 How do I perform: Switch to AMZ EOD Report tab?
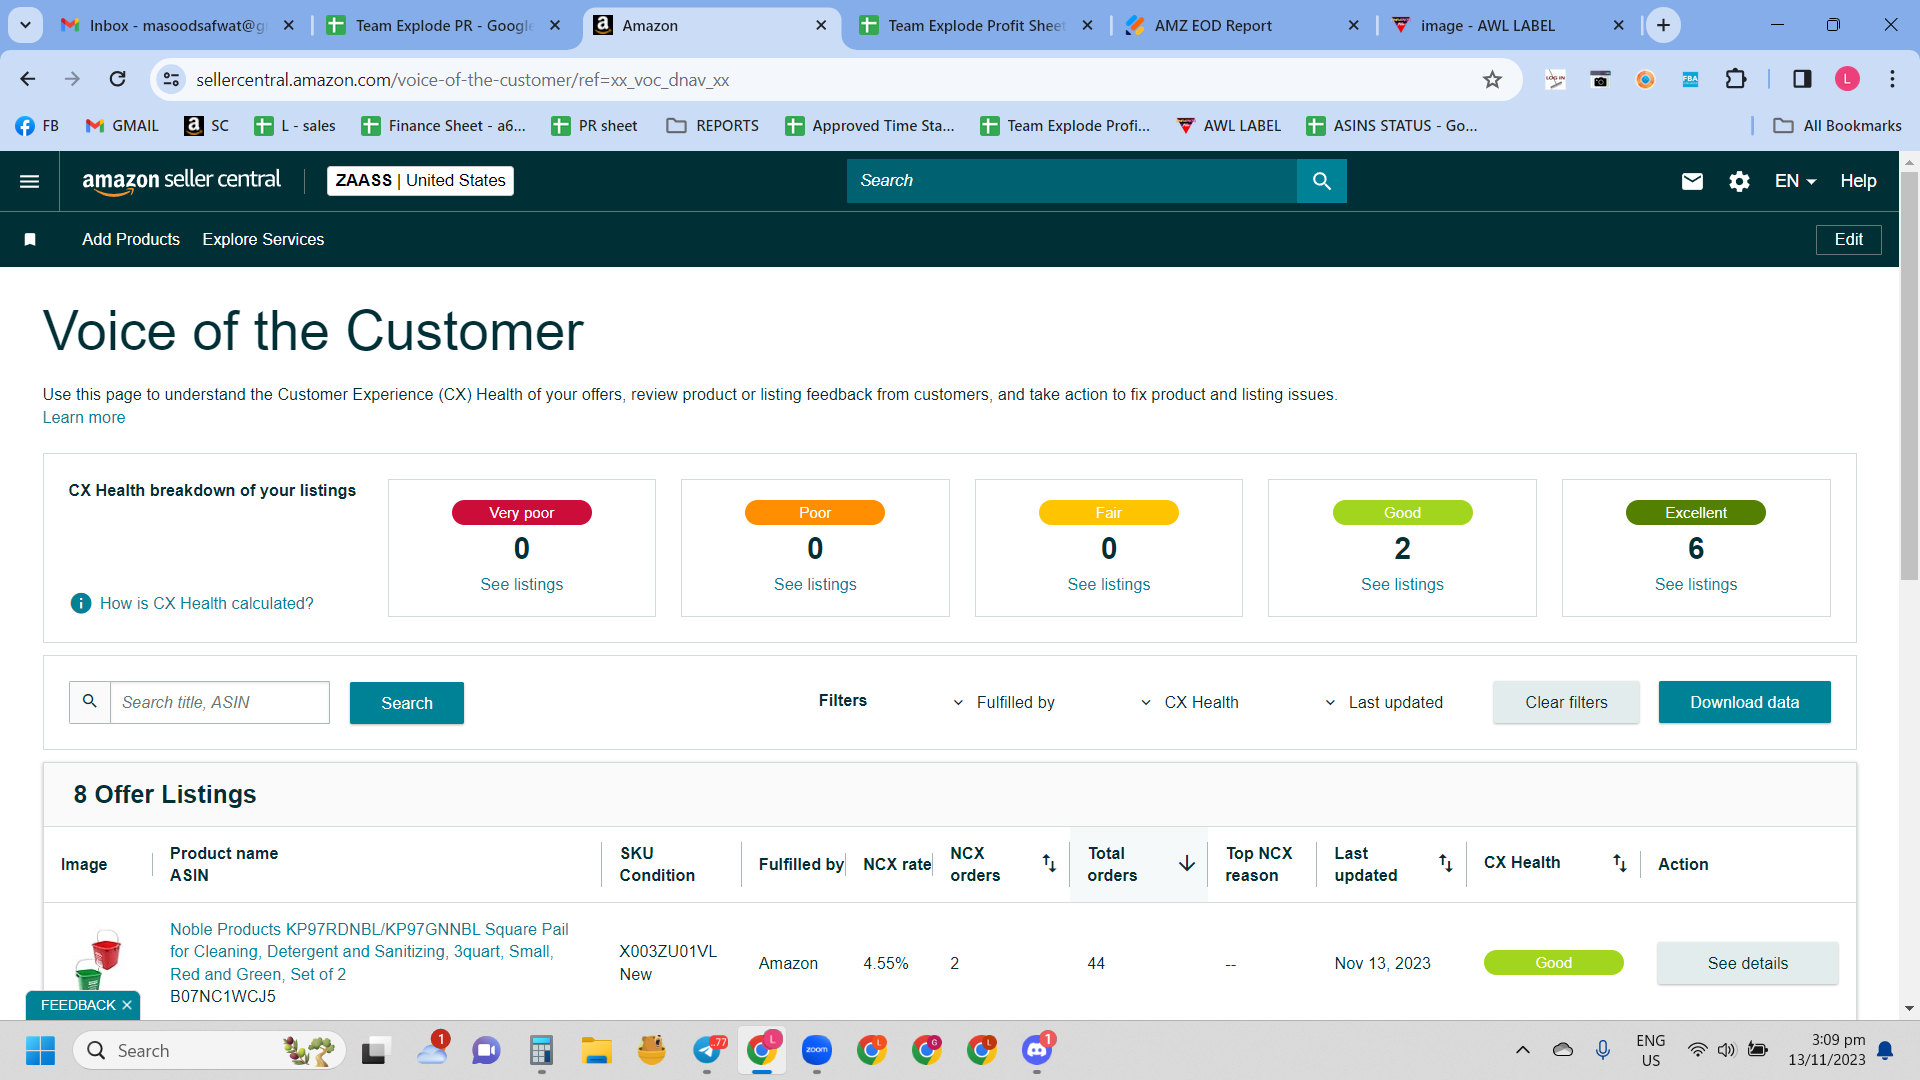tap(1242, 26)
